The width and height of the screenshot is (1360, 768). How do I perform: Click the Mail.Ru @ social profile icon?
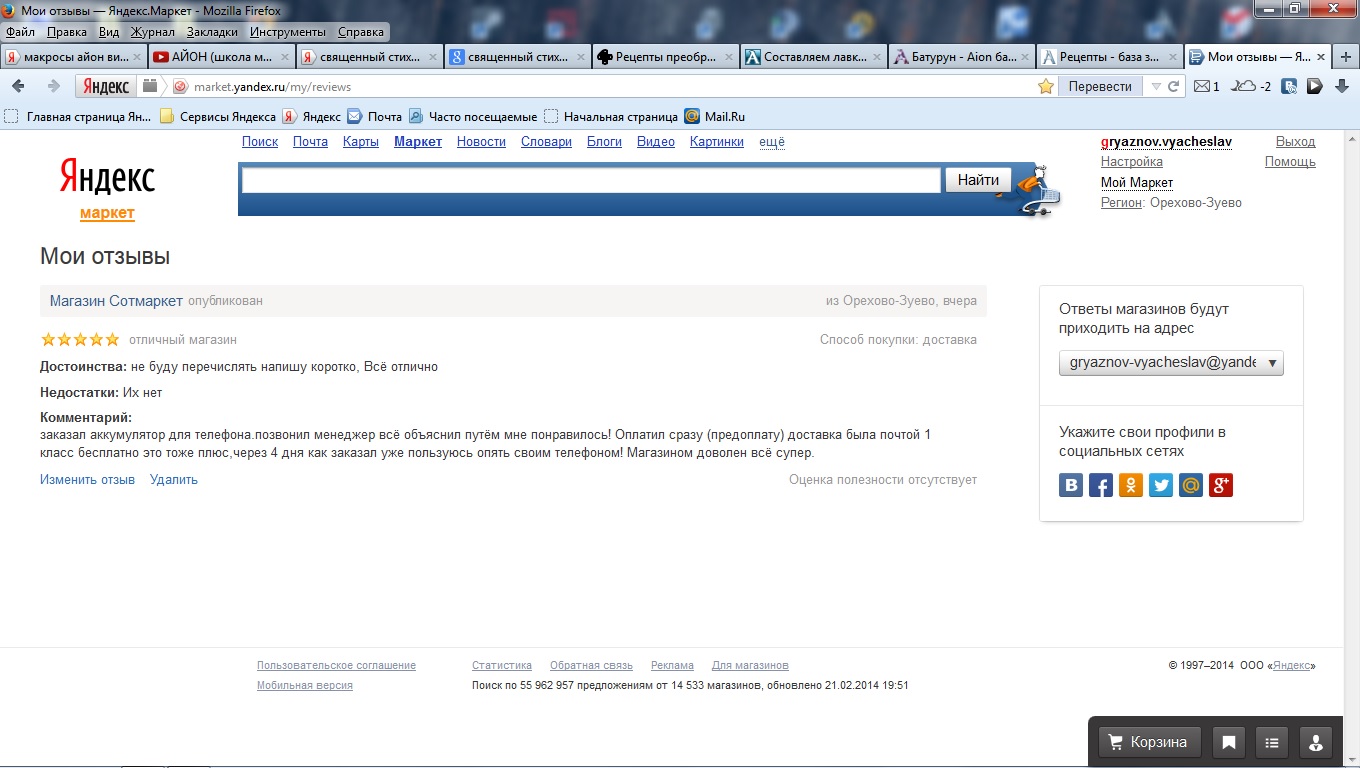(x=1191, y=486)
